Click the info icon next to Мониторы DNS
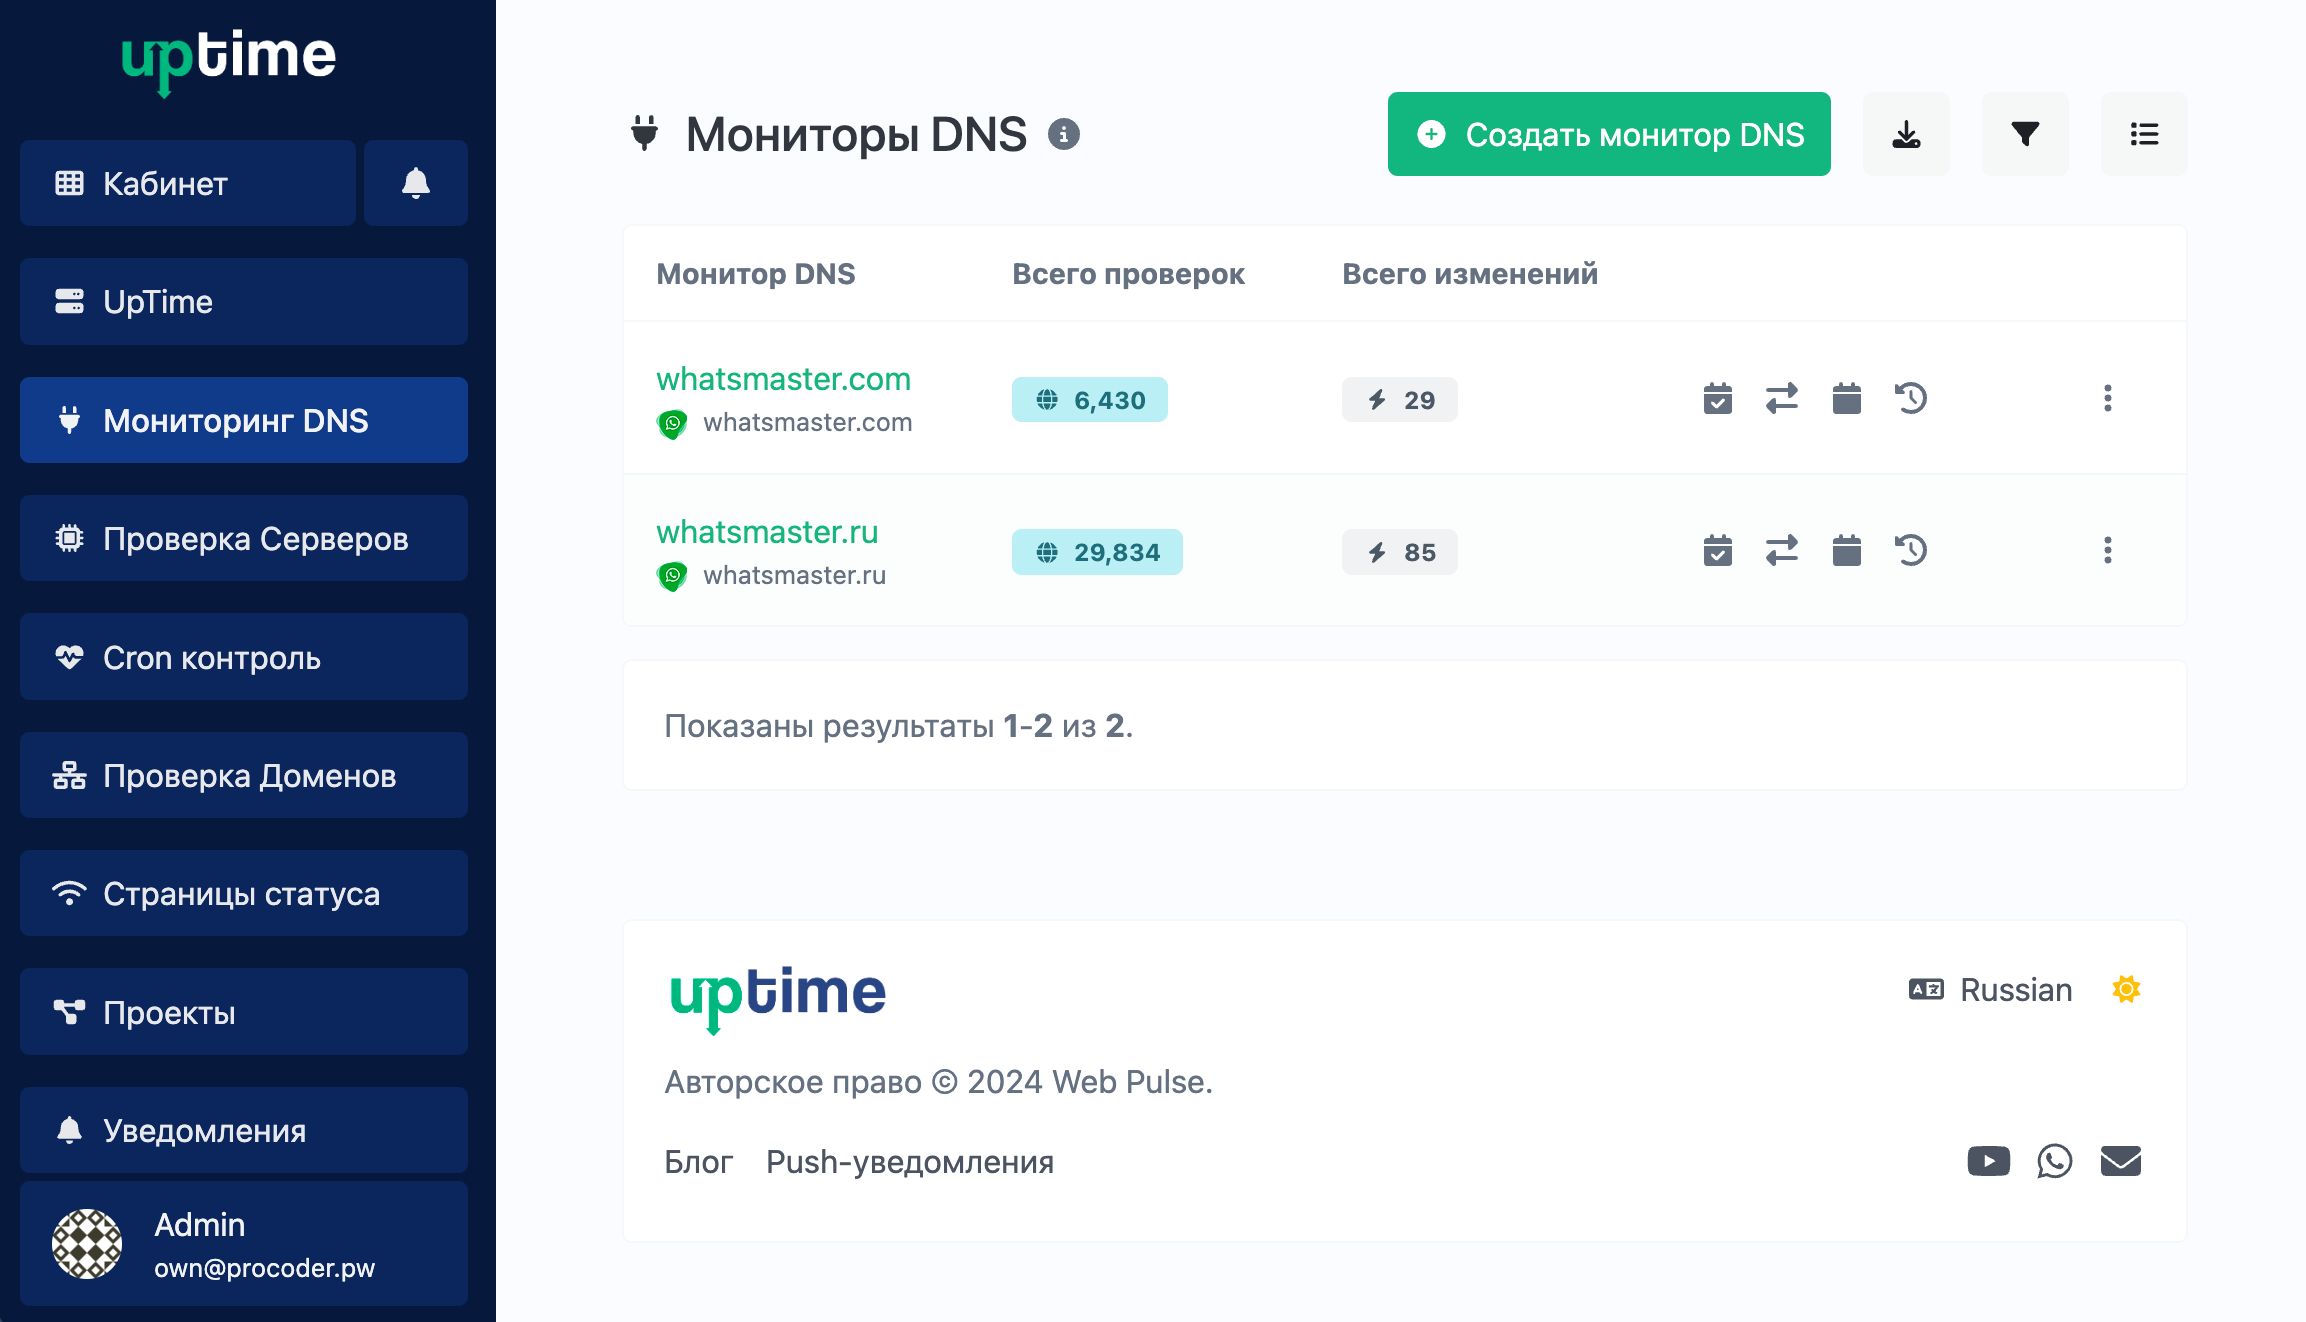 (x=1064, y=134)
